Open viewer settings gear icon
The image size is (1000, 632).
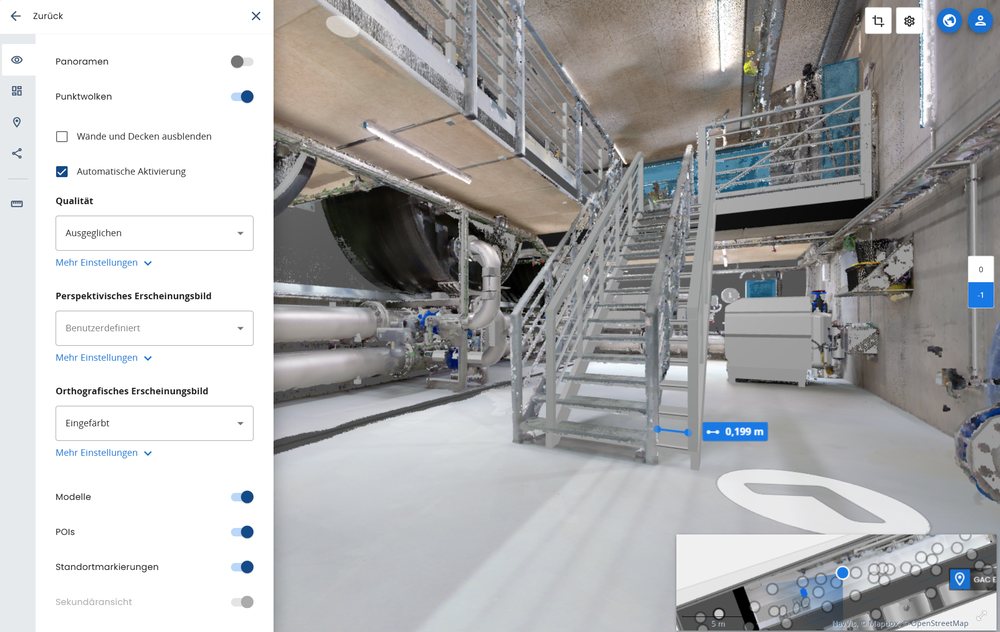pos(909,21)
